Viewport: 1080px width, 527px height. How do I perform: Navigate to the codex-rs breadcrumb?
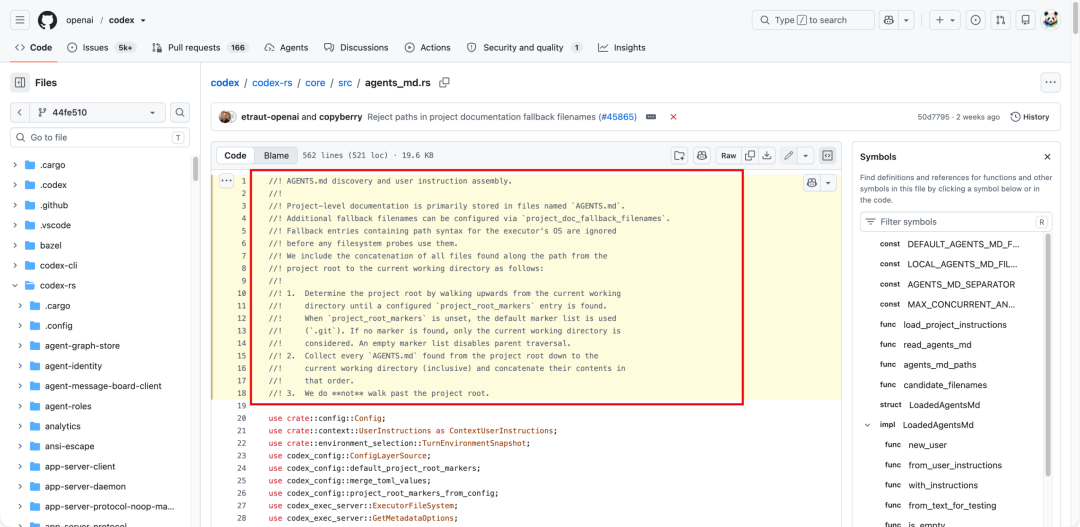pos(272,83)
